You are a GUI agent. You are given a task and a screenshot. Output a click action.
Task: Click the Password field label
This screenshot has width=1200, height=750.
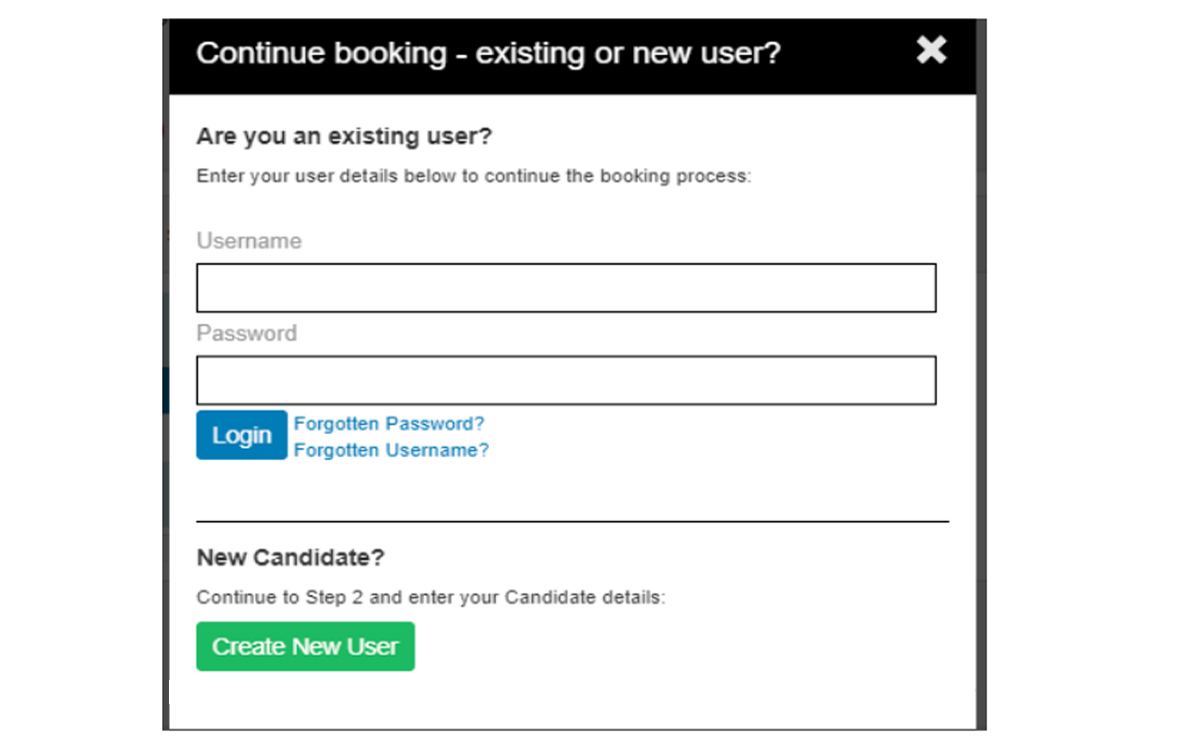[246, 333]
